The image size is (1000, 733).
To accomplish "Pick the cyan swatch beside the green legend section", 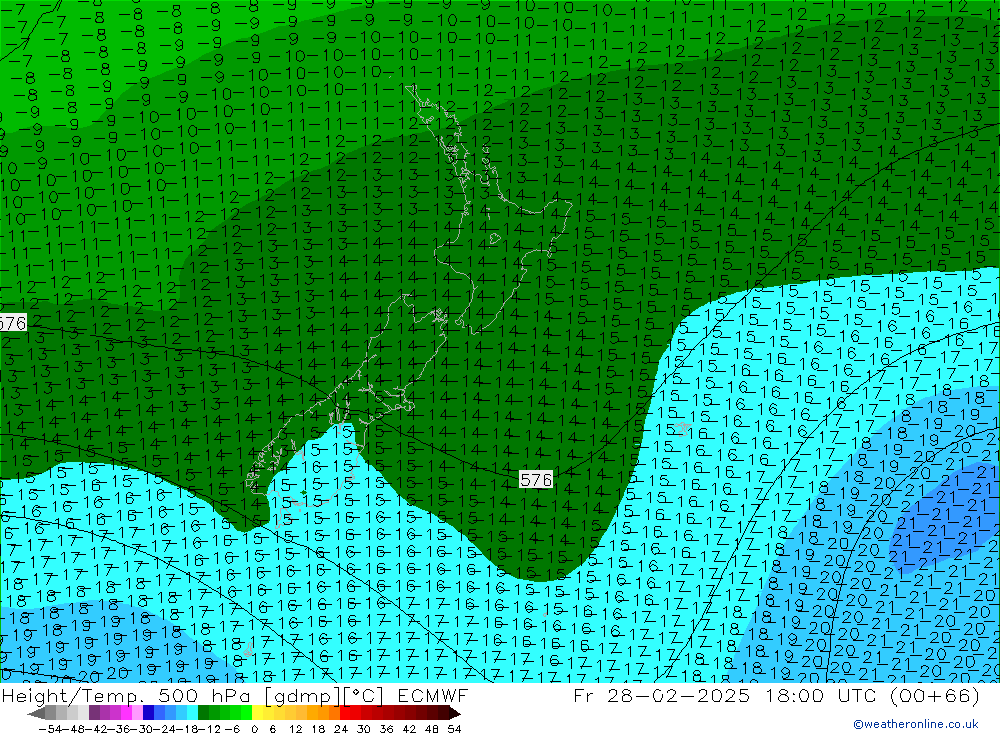I will click(192, 713).
